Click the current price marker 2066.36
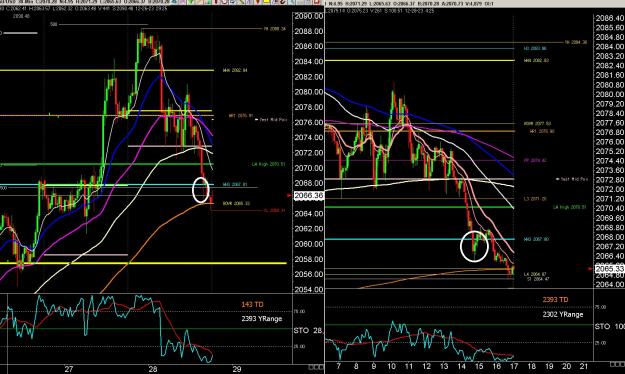Screen dimensions: 625x374 coord(308,195)
